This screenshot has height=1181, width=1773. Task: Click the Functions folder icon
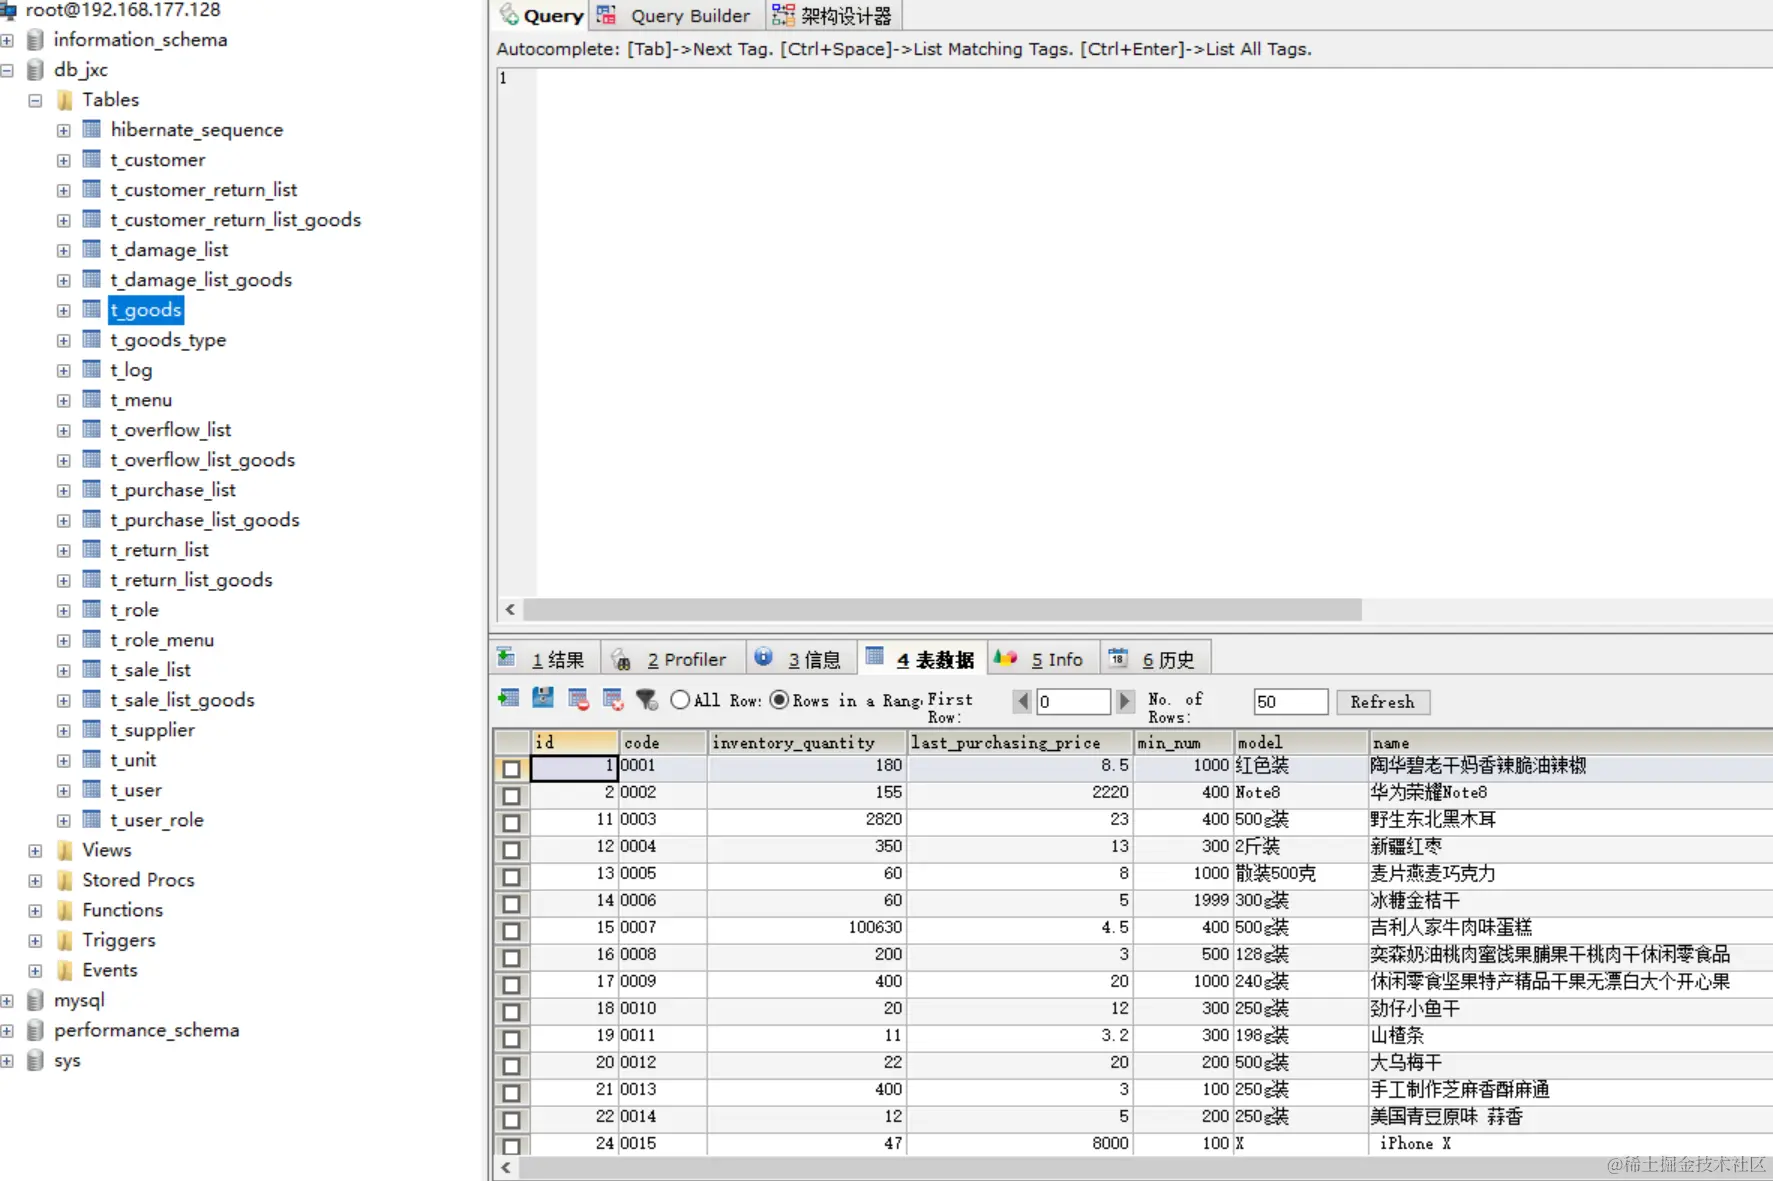click(x=65, y=910)
